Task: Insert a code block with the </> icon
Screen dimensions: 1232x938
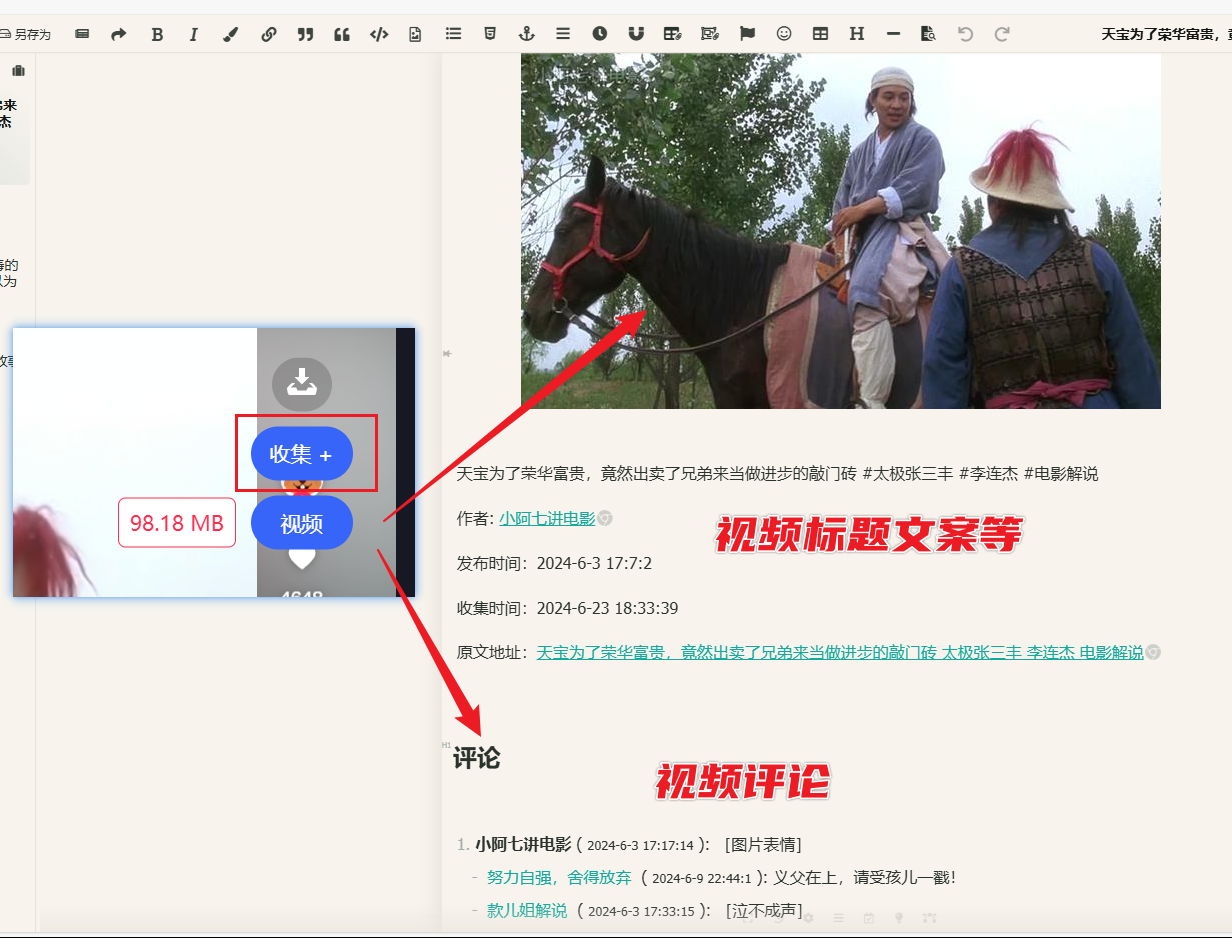Action: click(x=378, y=33)
